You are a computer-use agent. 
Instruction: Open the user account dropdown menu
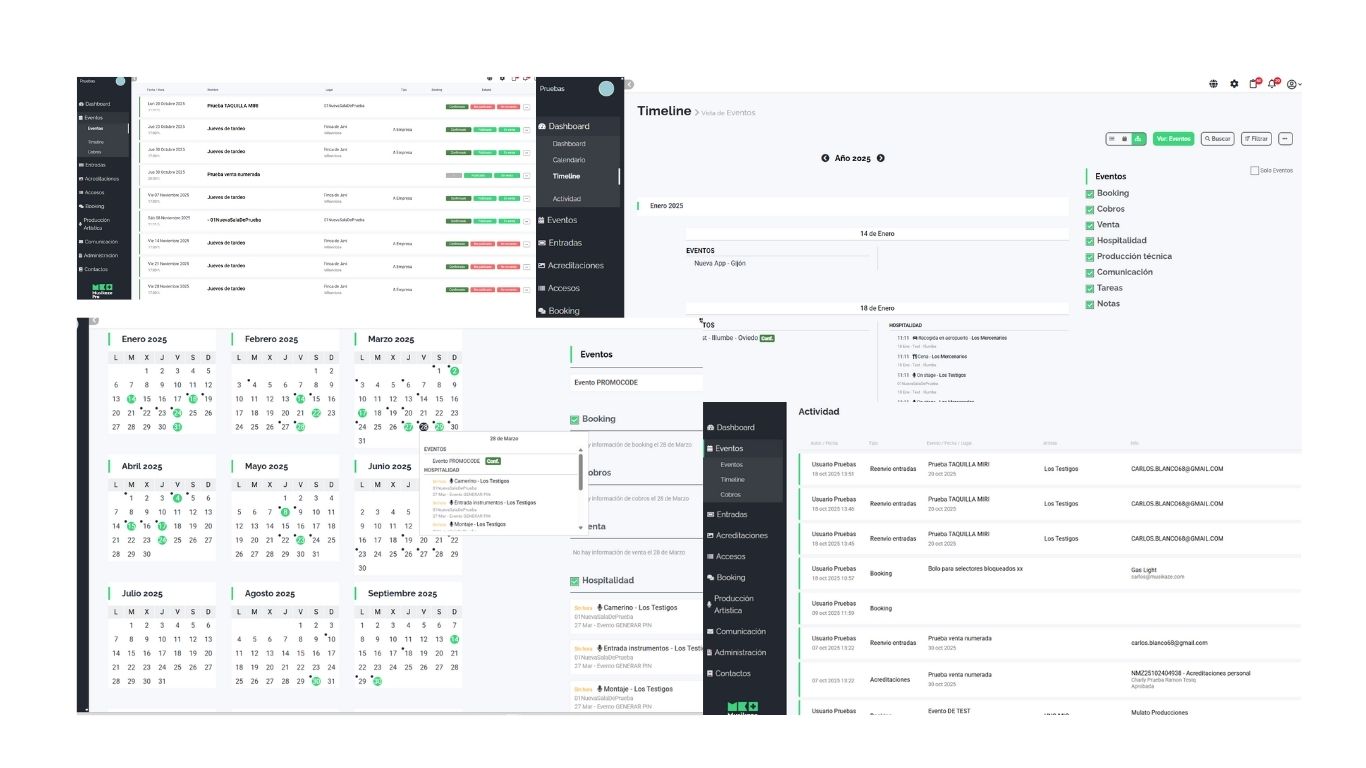[1294, 84]
